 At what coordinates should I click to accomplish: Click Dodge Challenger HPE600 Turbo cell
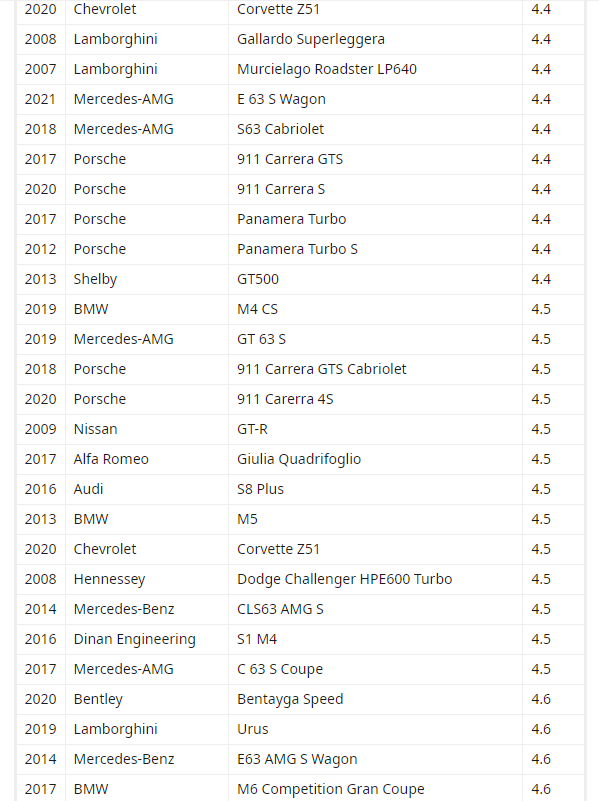(375, 579)
